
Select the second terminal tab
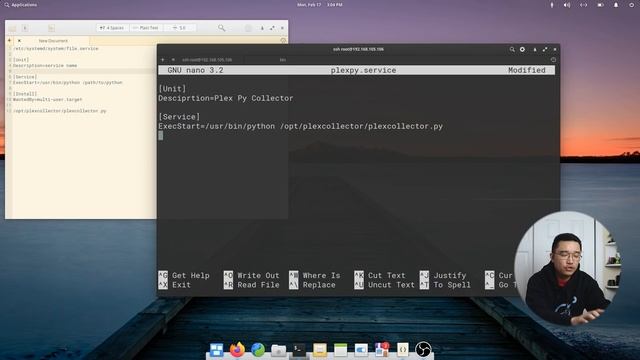pos(282,60)
